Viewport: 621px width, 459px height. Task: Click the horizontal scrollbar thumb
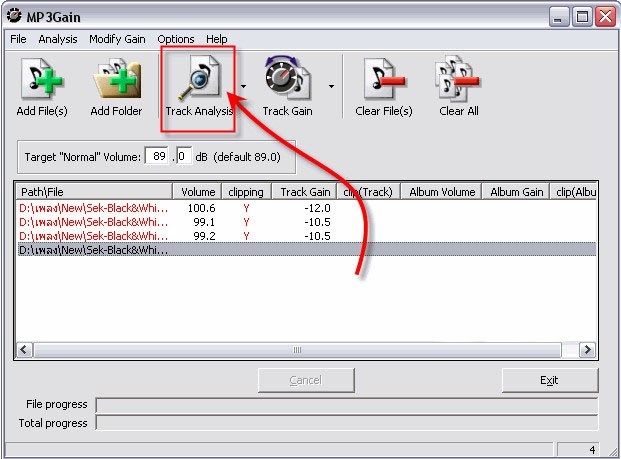pyautogui.click(x=297, y=350)
